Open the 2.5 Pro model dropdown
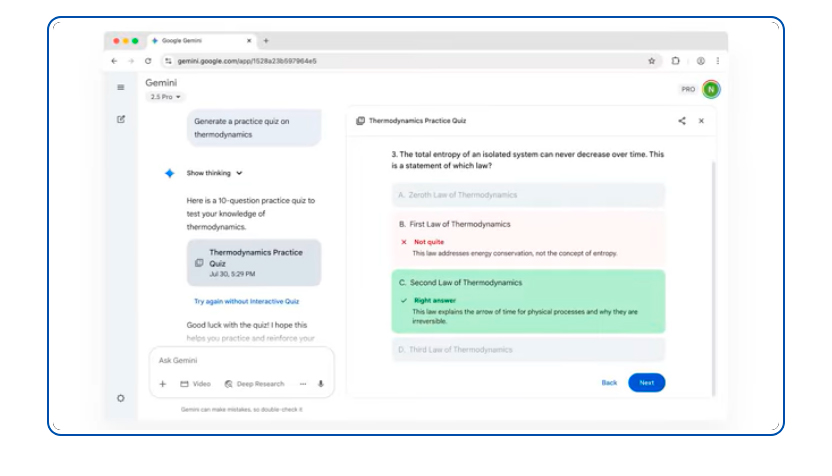 coord(166,97)
